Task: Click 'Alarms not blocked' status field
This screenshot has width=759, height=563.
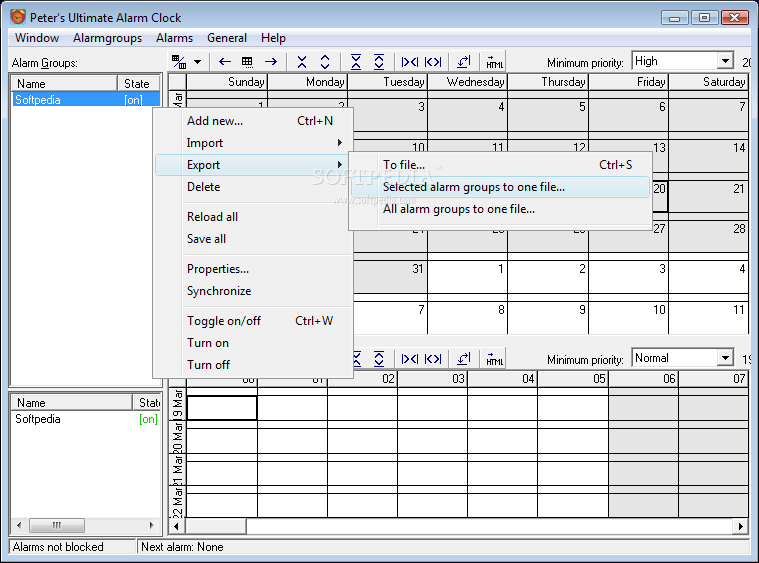Action: [x=73, y=547]
